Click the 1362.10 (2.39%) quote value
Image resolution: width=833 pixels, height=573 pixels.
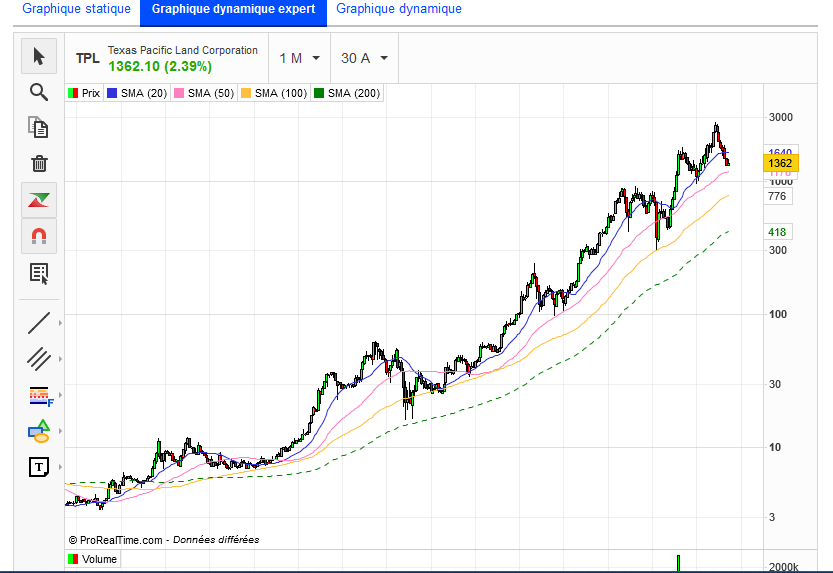[x=160, y=66]
